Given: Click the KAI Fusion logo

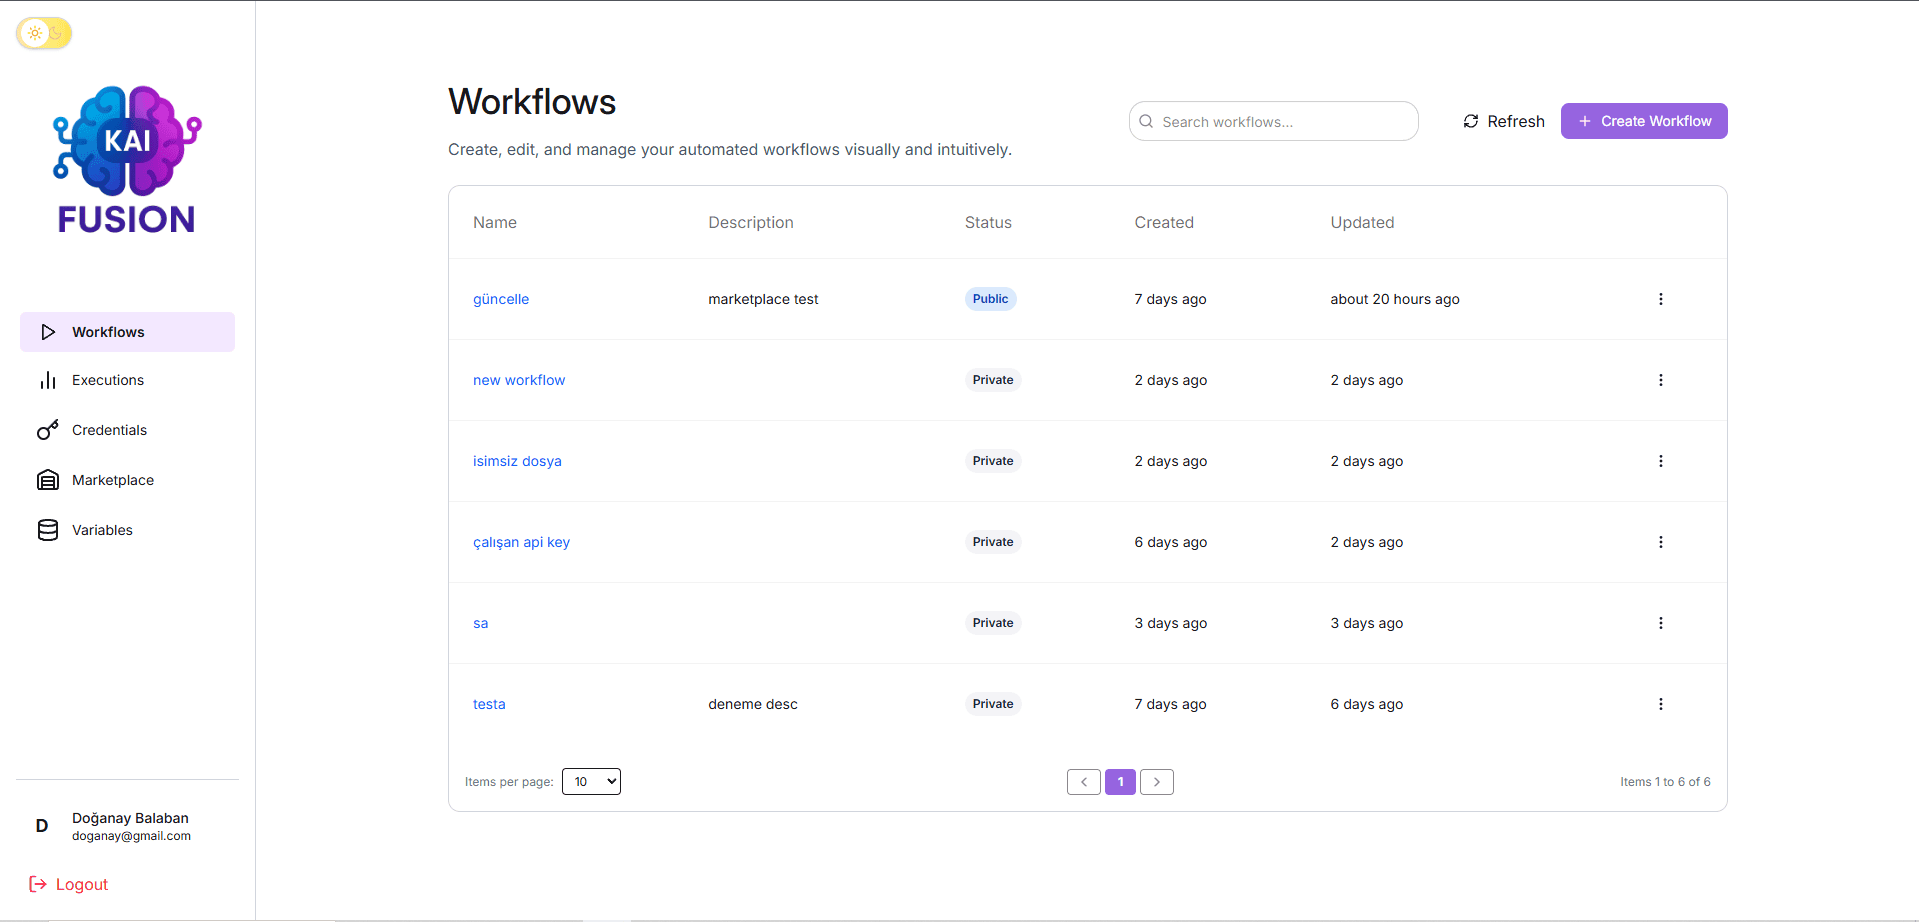Looking at the screenshot, I should point(126,158).
